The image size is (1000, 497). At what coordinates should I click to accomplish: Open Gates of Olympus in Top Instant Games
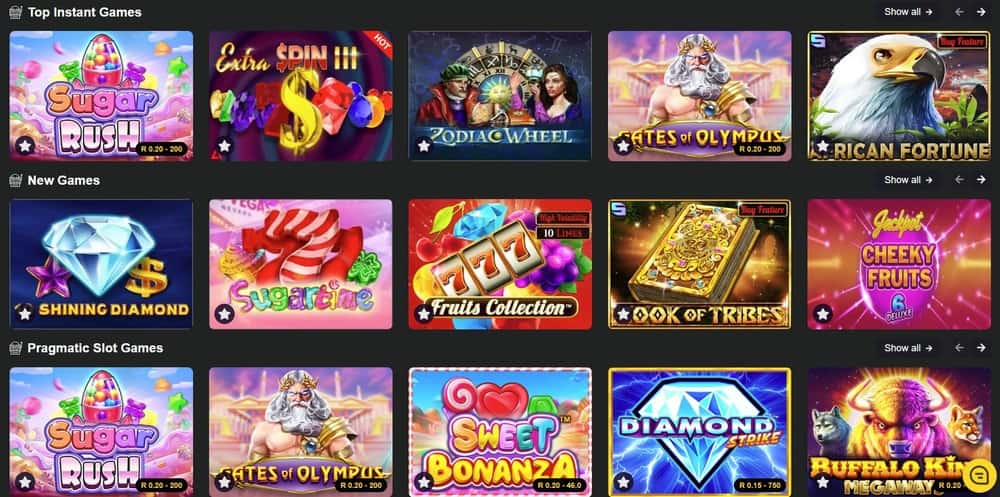(700, 96)
